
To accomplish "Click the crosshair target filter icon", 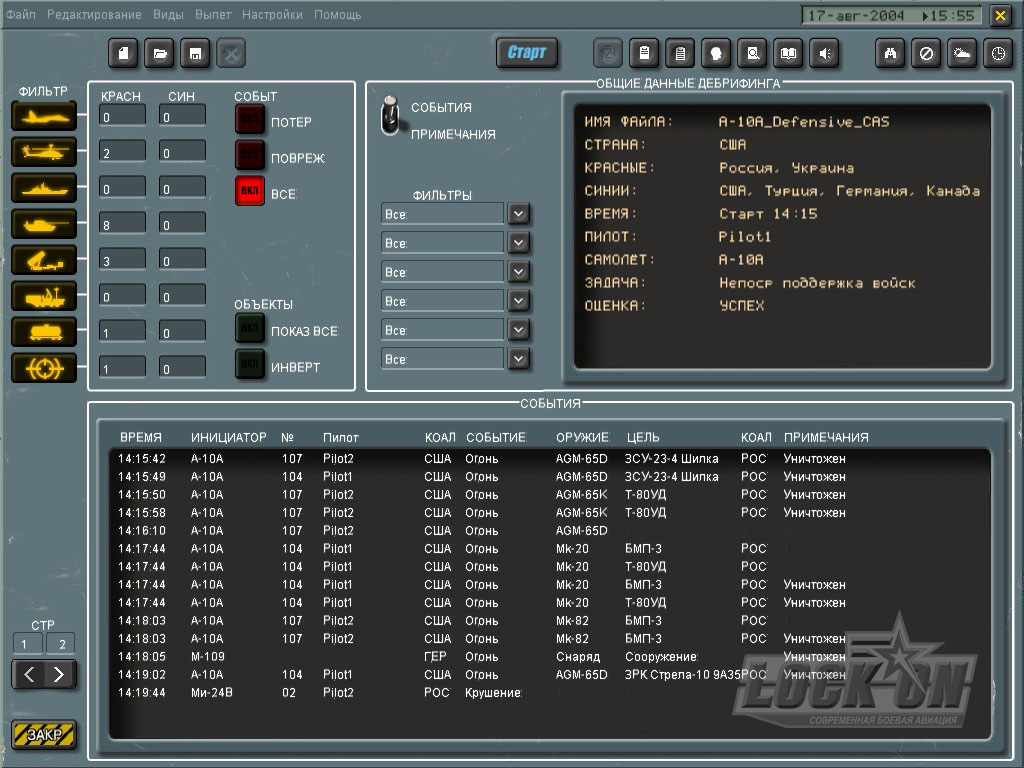I will (44, 368).
